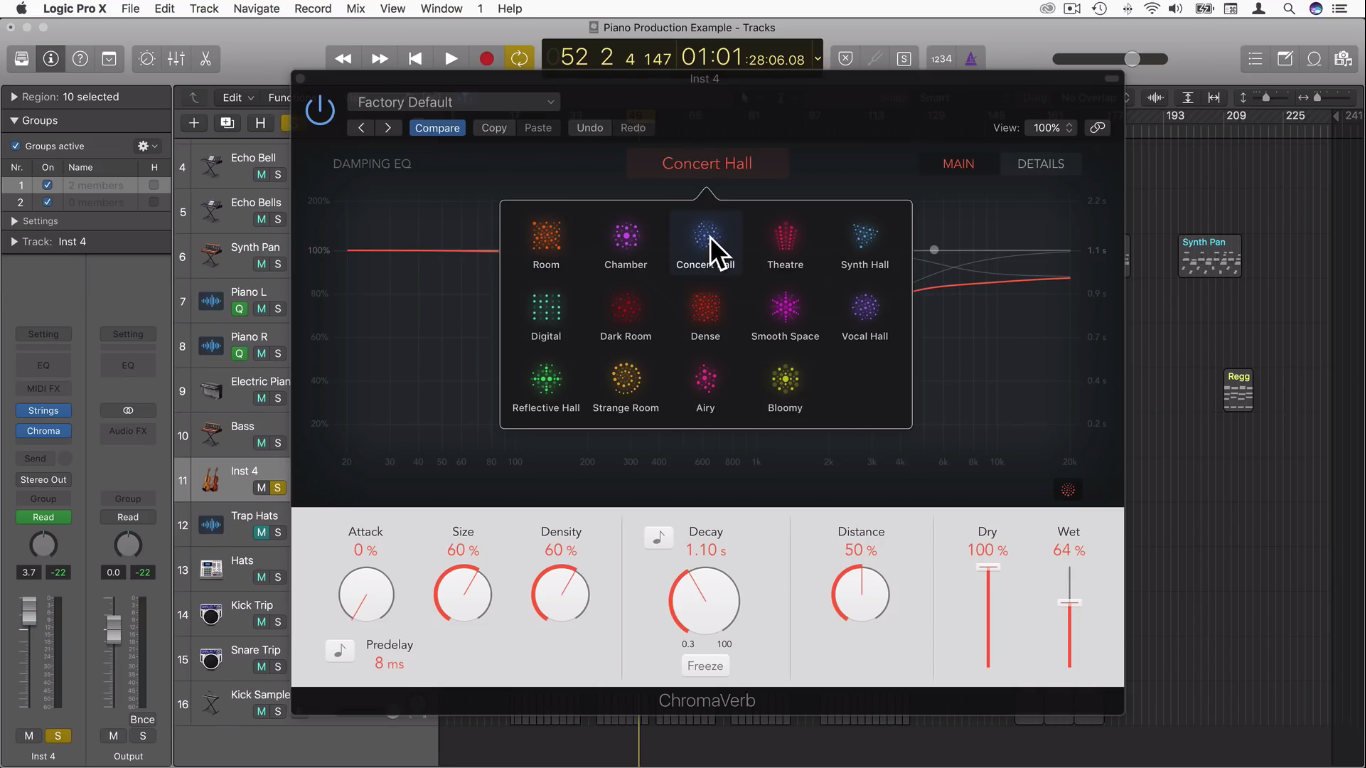The image size is (1366, 768).
Task: Click the Compare button
Action: point(437,128)
